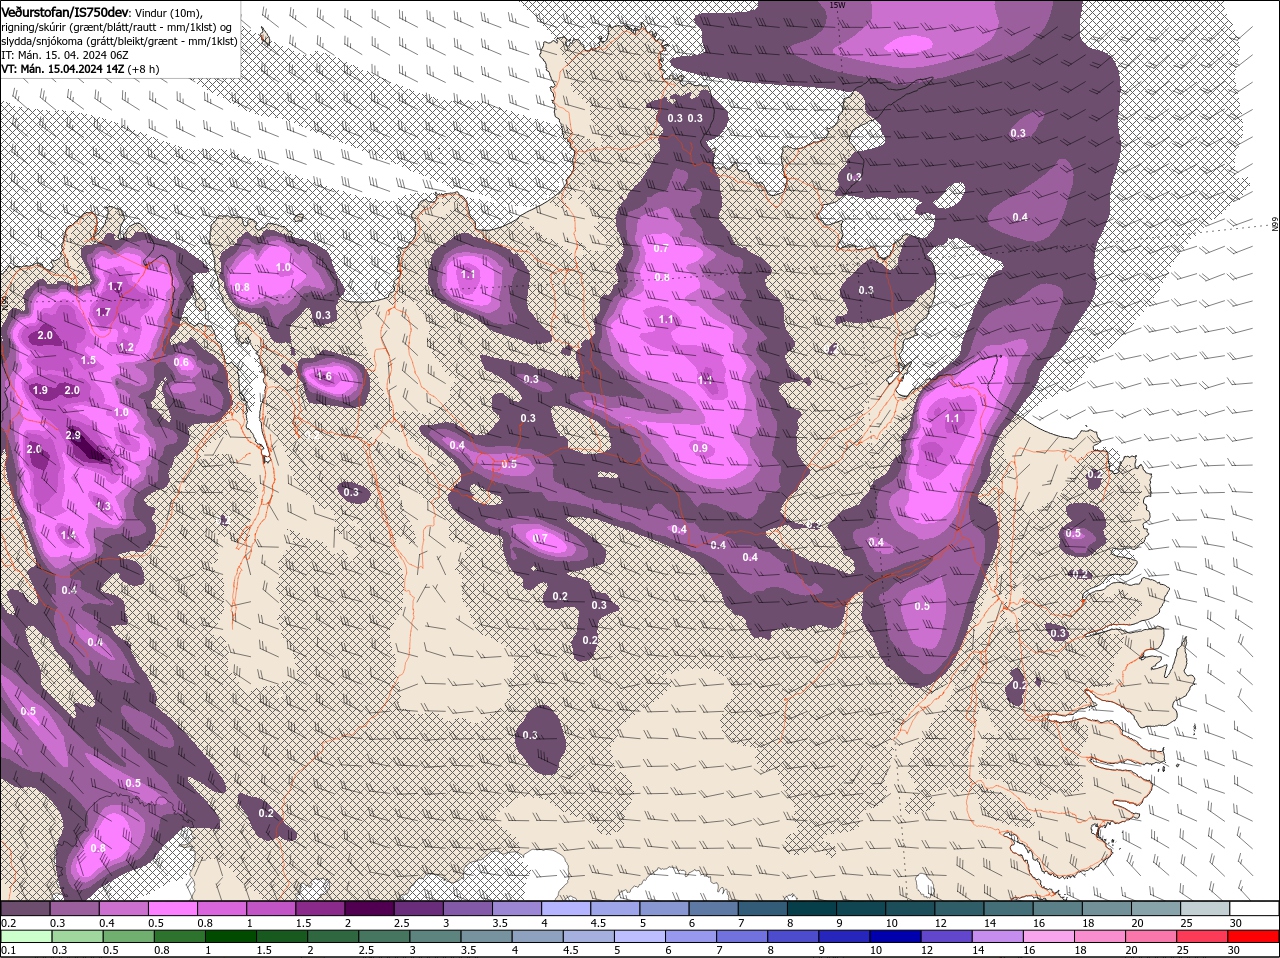Select the 0.8–1 green rain swatch
The image size is (1280, 958).
tap(181, 937)
